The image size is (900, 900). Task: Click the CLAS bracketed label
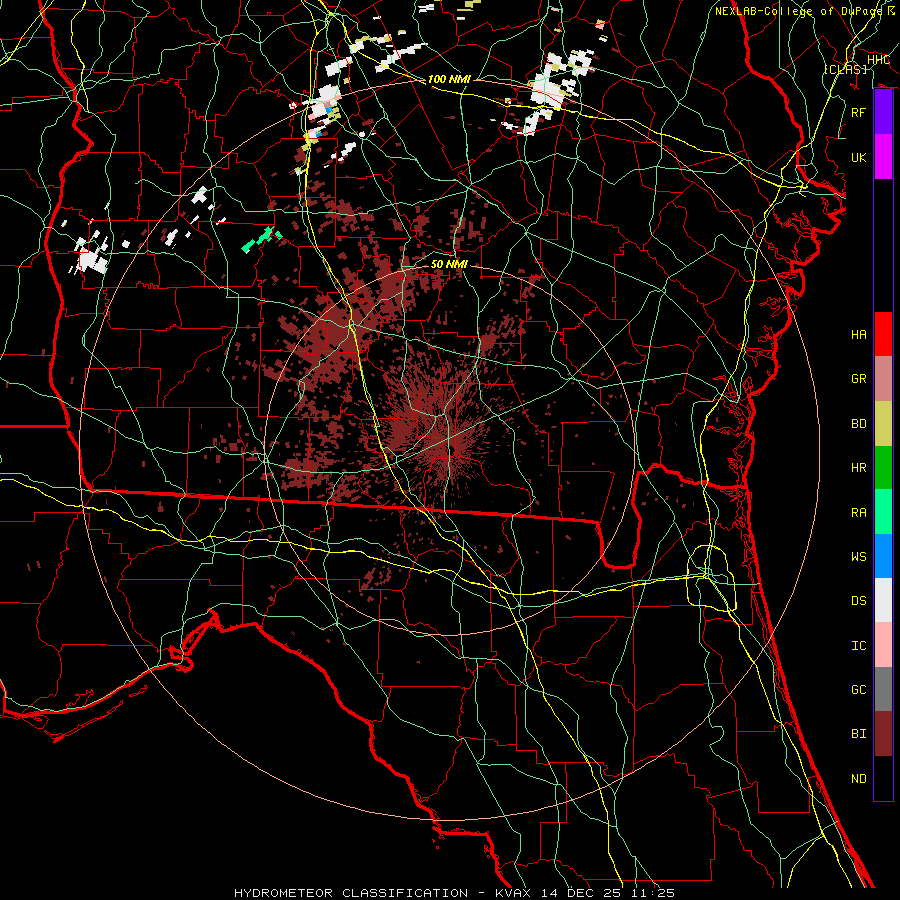click(845, 69)
